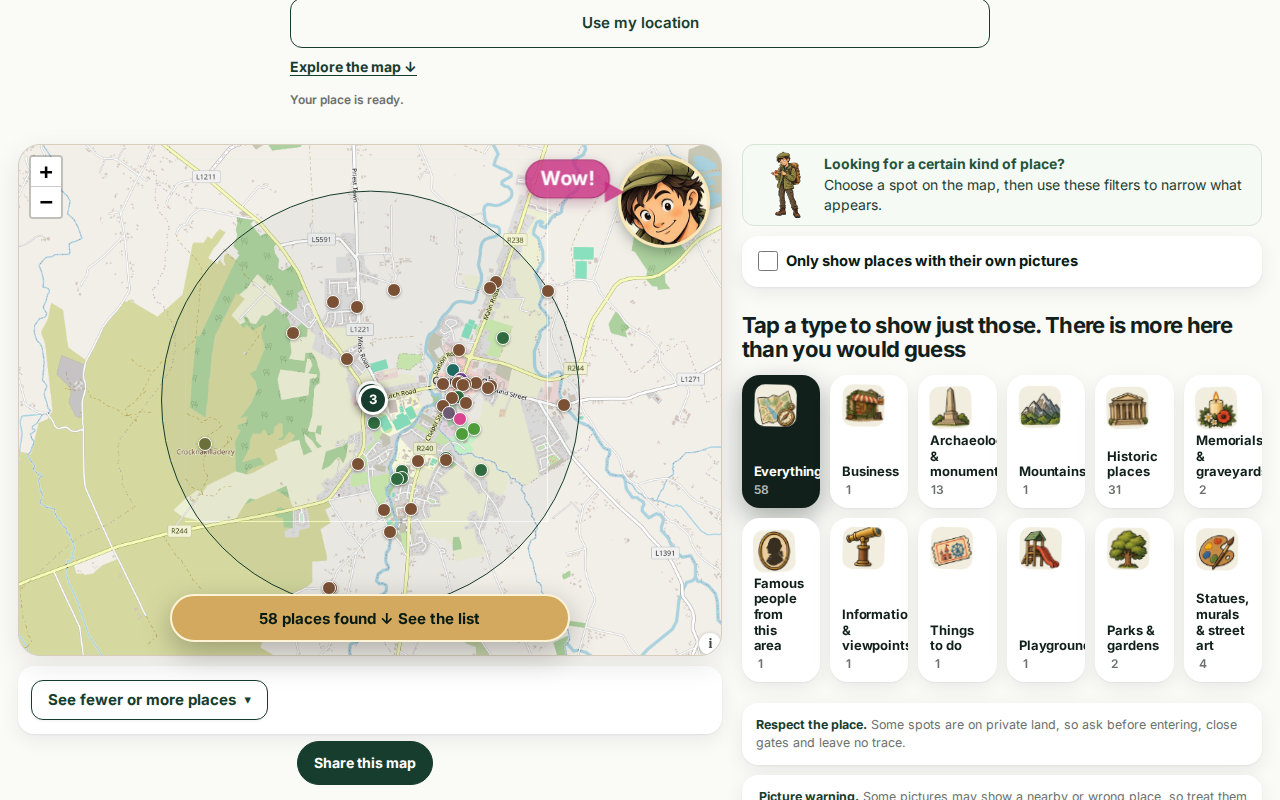Image resolution: width=1280 pixels, height=800 pixels.
Task: Show Information & viewpoints places
Action: click(x=869, y=600)
